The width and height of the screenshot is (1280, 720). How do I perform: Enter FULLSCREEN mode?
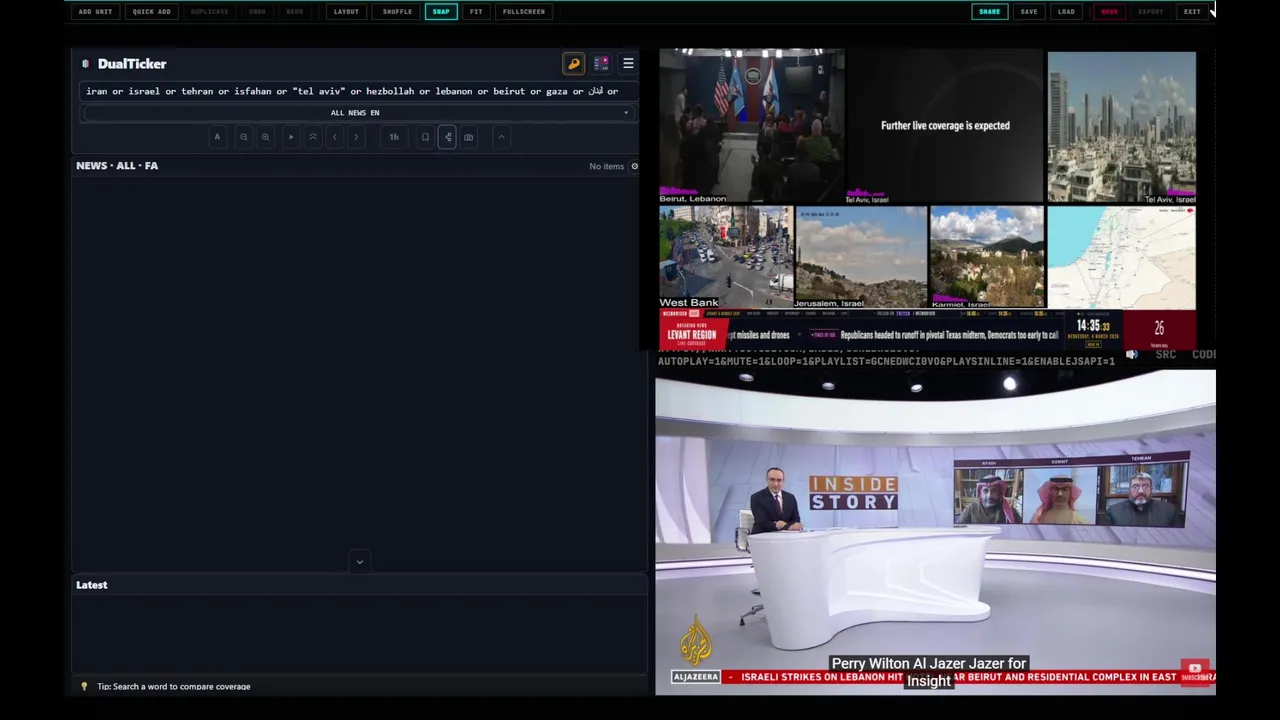pyautogui.click(x=524, y=12)
